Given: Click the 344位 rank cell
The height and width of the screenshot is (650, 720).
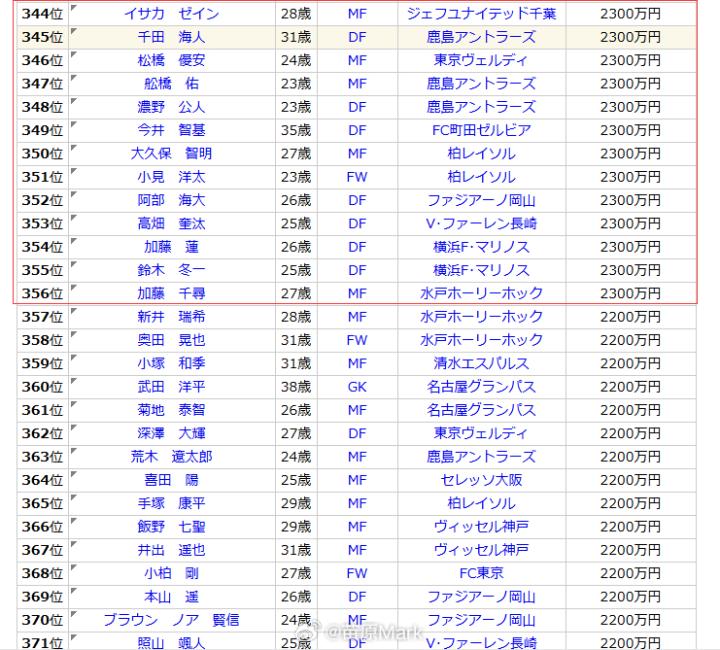Looking at the screenshot, I should click(42, 14).
